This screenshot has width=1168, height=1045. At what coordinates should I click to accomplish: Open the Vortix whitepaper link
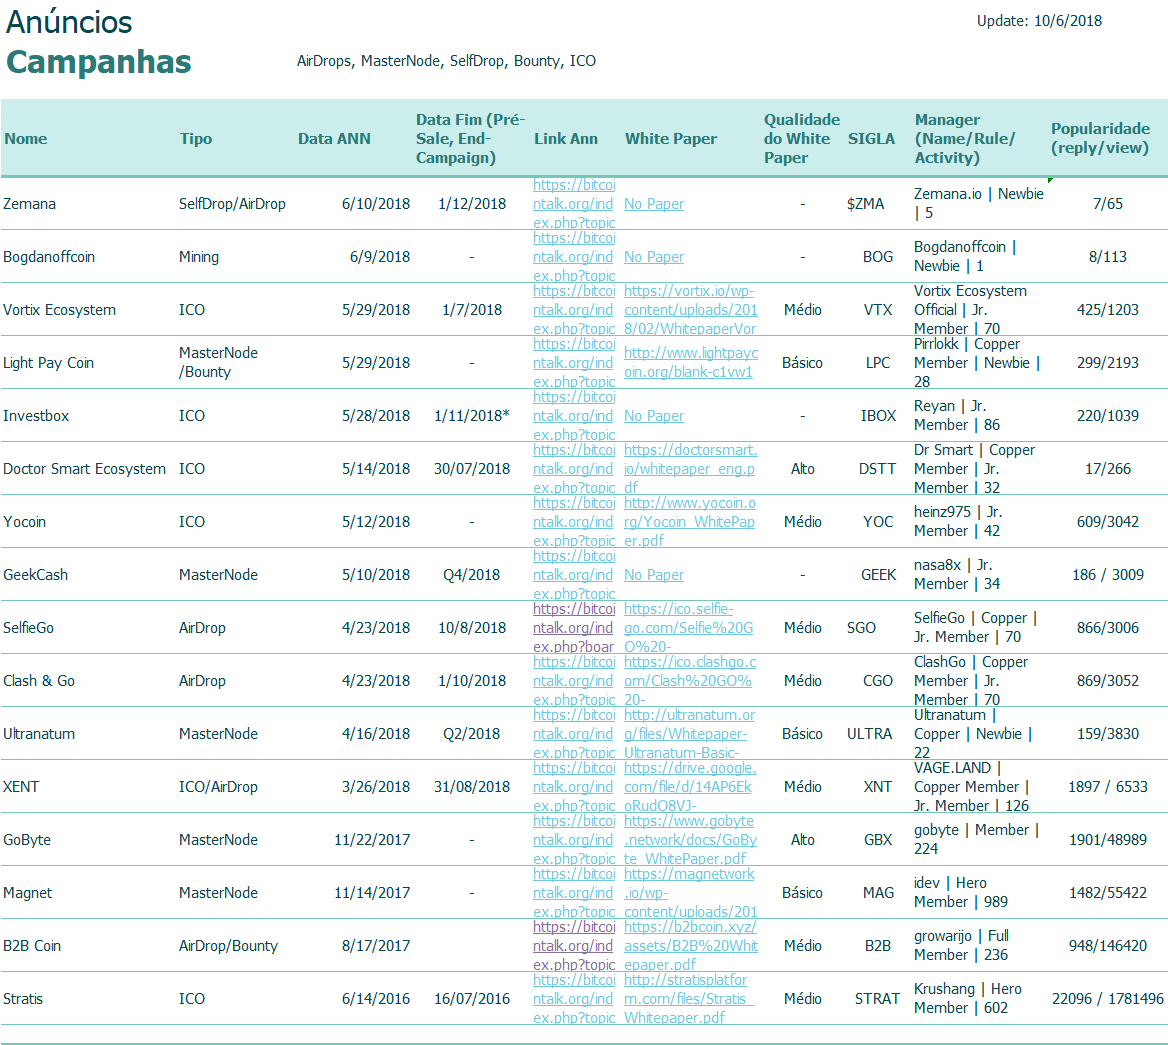click(691, 309)
